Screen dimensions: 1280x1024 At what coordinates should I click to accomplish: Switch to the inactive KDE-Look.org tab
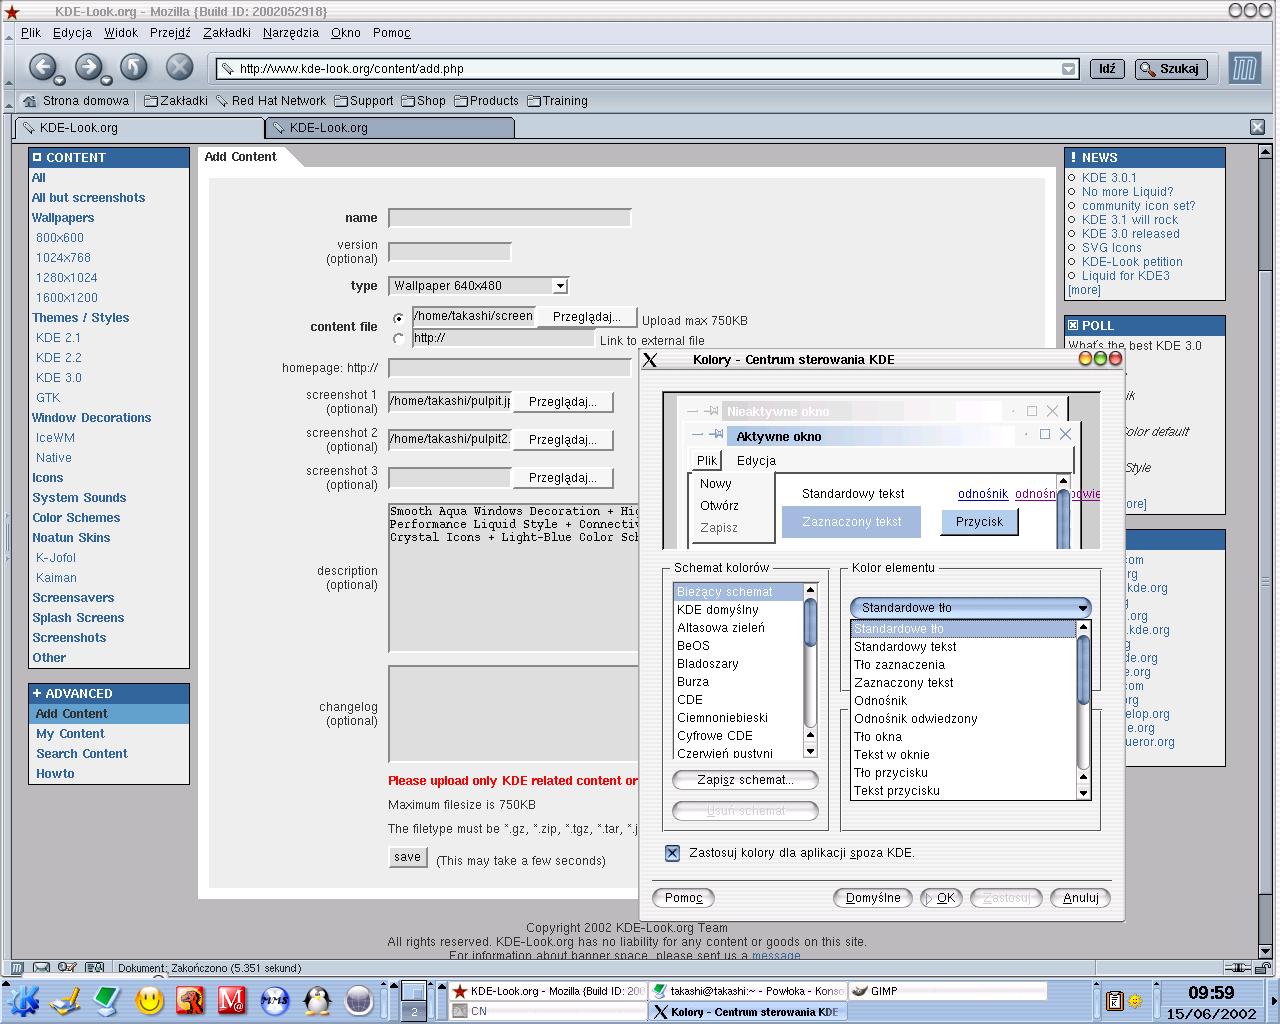[x=390, y=128]
